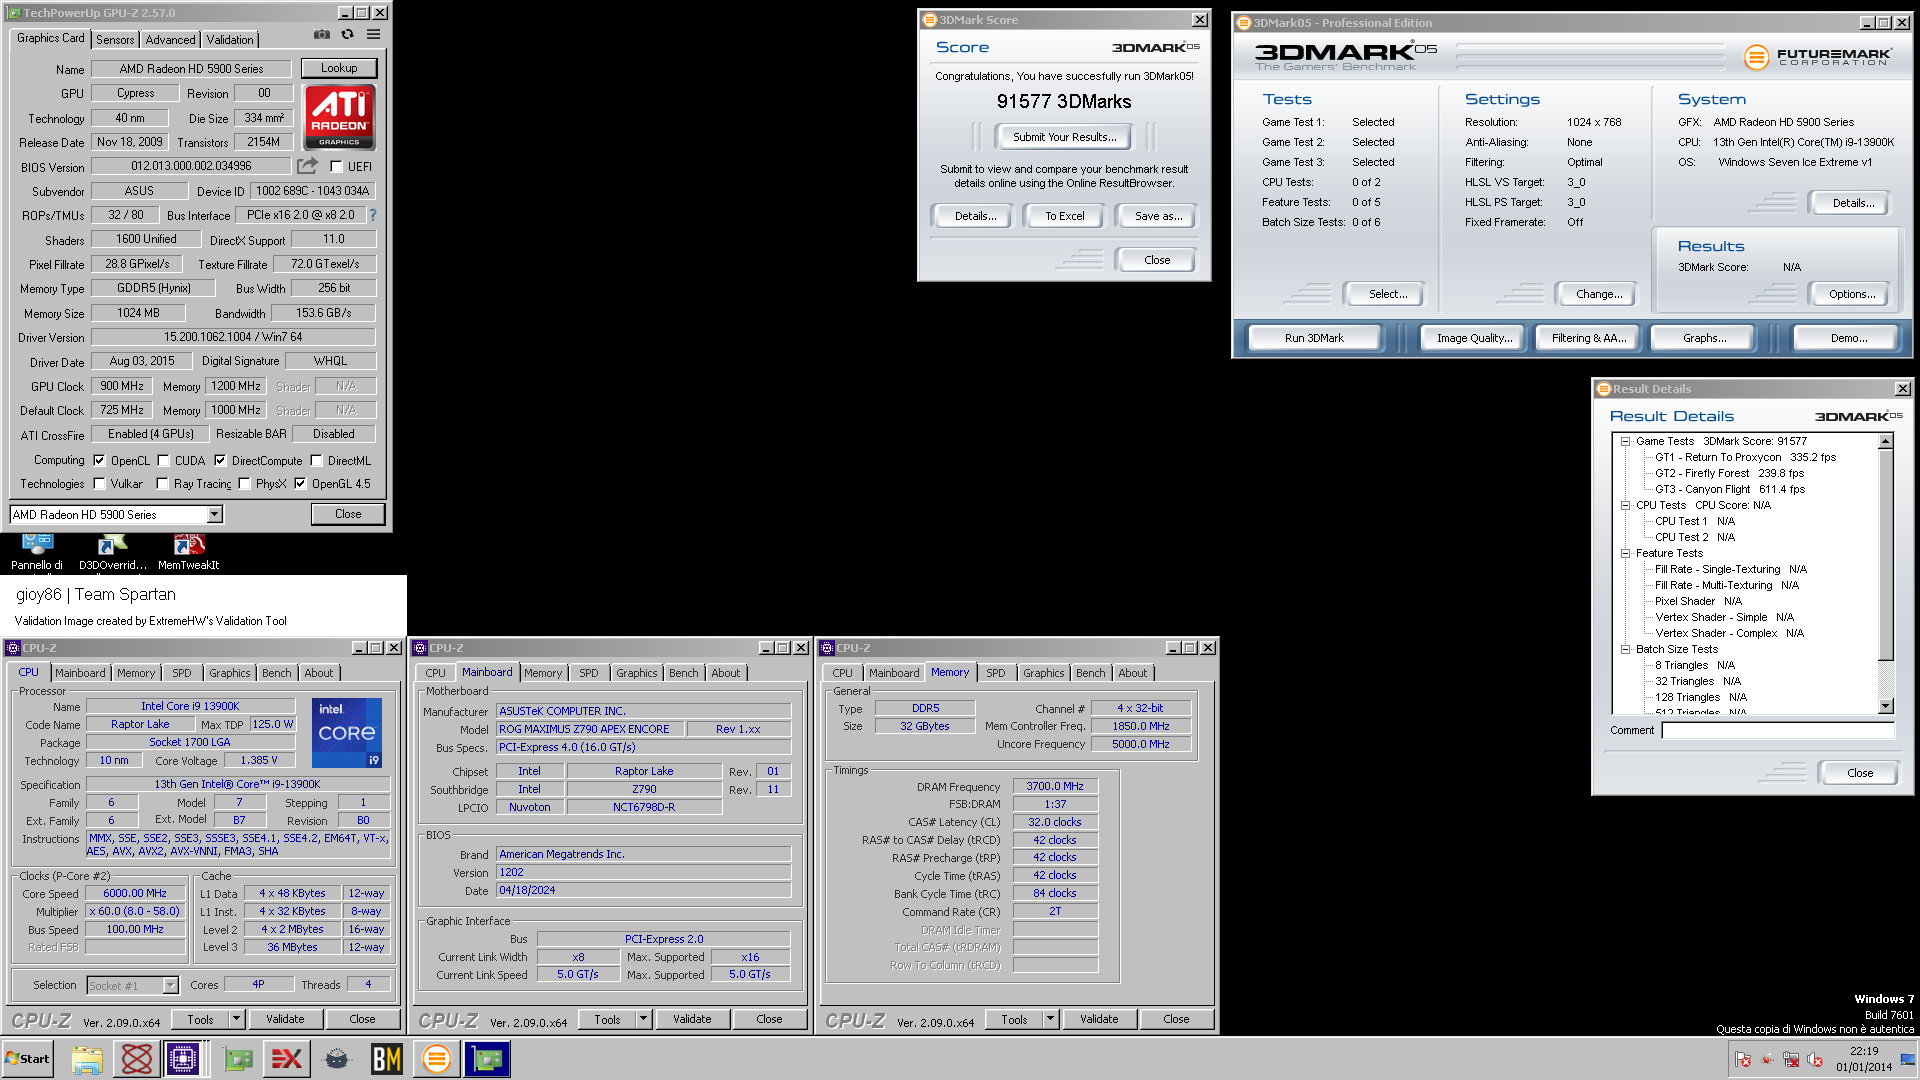Viewport: 1920px width, 1080px height.
Task: Click the BIOS export share icon
Action: tap(308, 166)
